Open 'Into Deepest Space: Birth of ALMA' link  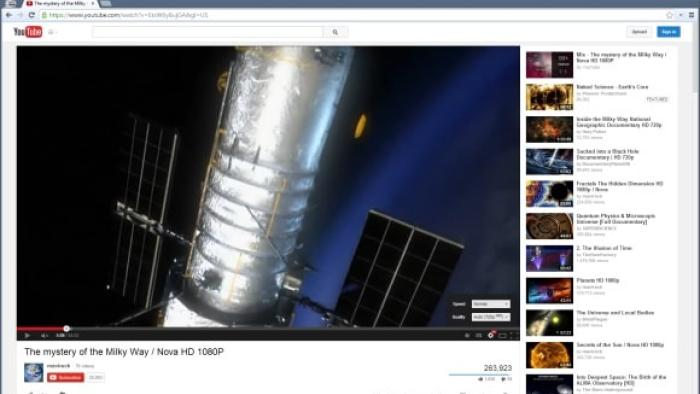[621, 380]
